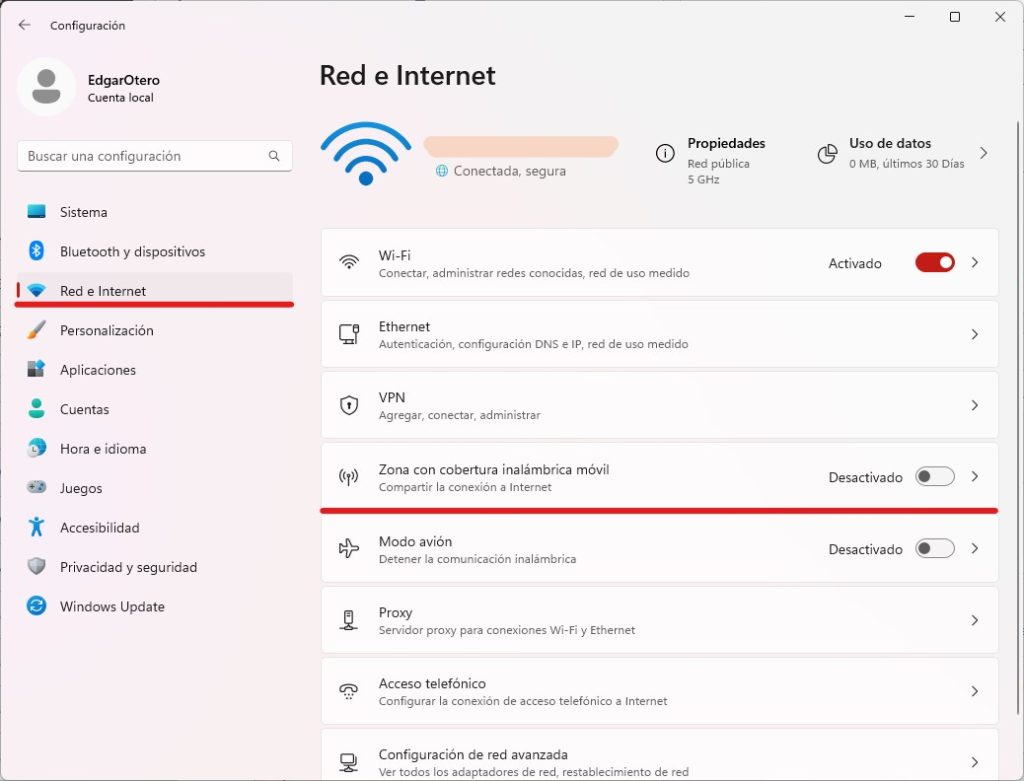Click the Personalización paintbrush icon
1024x781 pixels.
pos(37,330)
